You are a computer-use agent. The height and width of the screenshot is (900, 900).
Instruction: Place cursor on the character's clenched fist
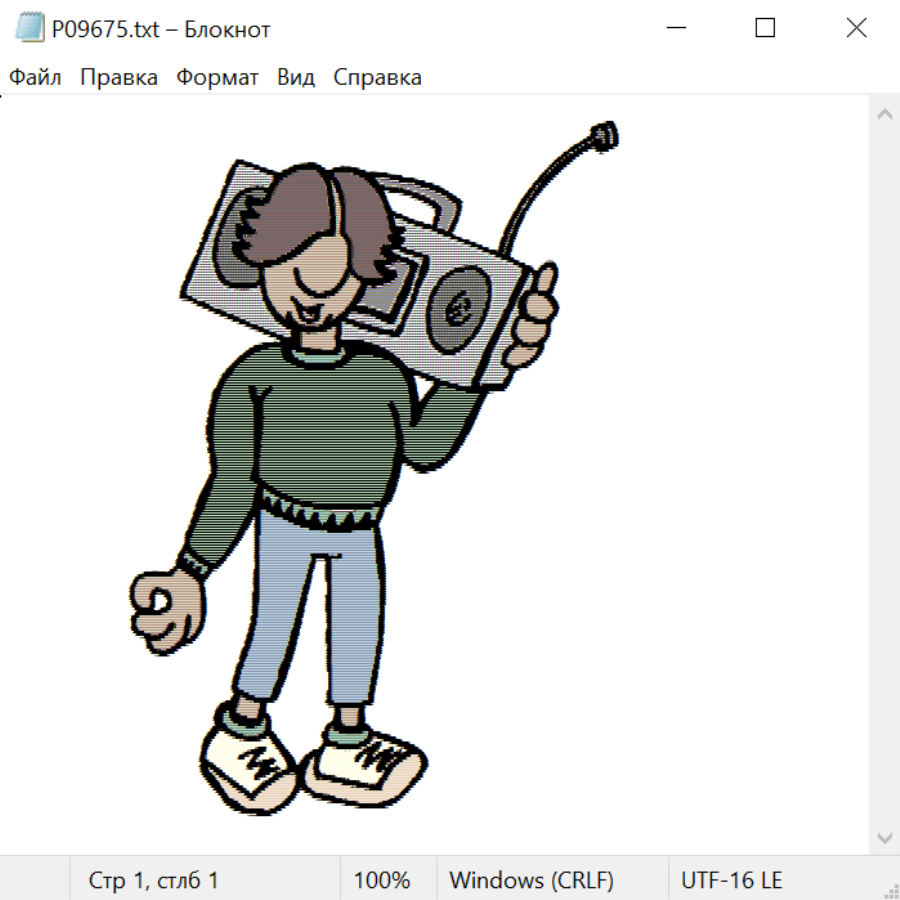click(x=167, y=608)
